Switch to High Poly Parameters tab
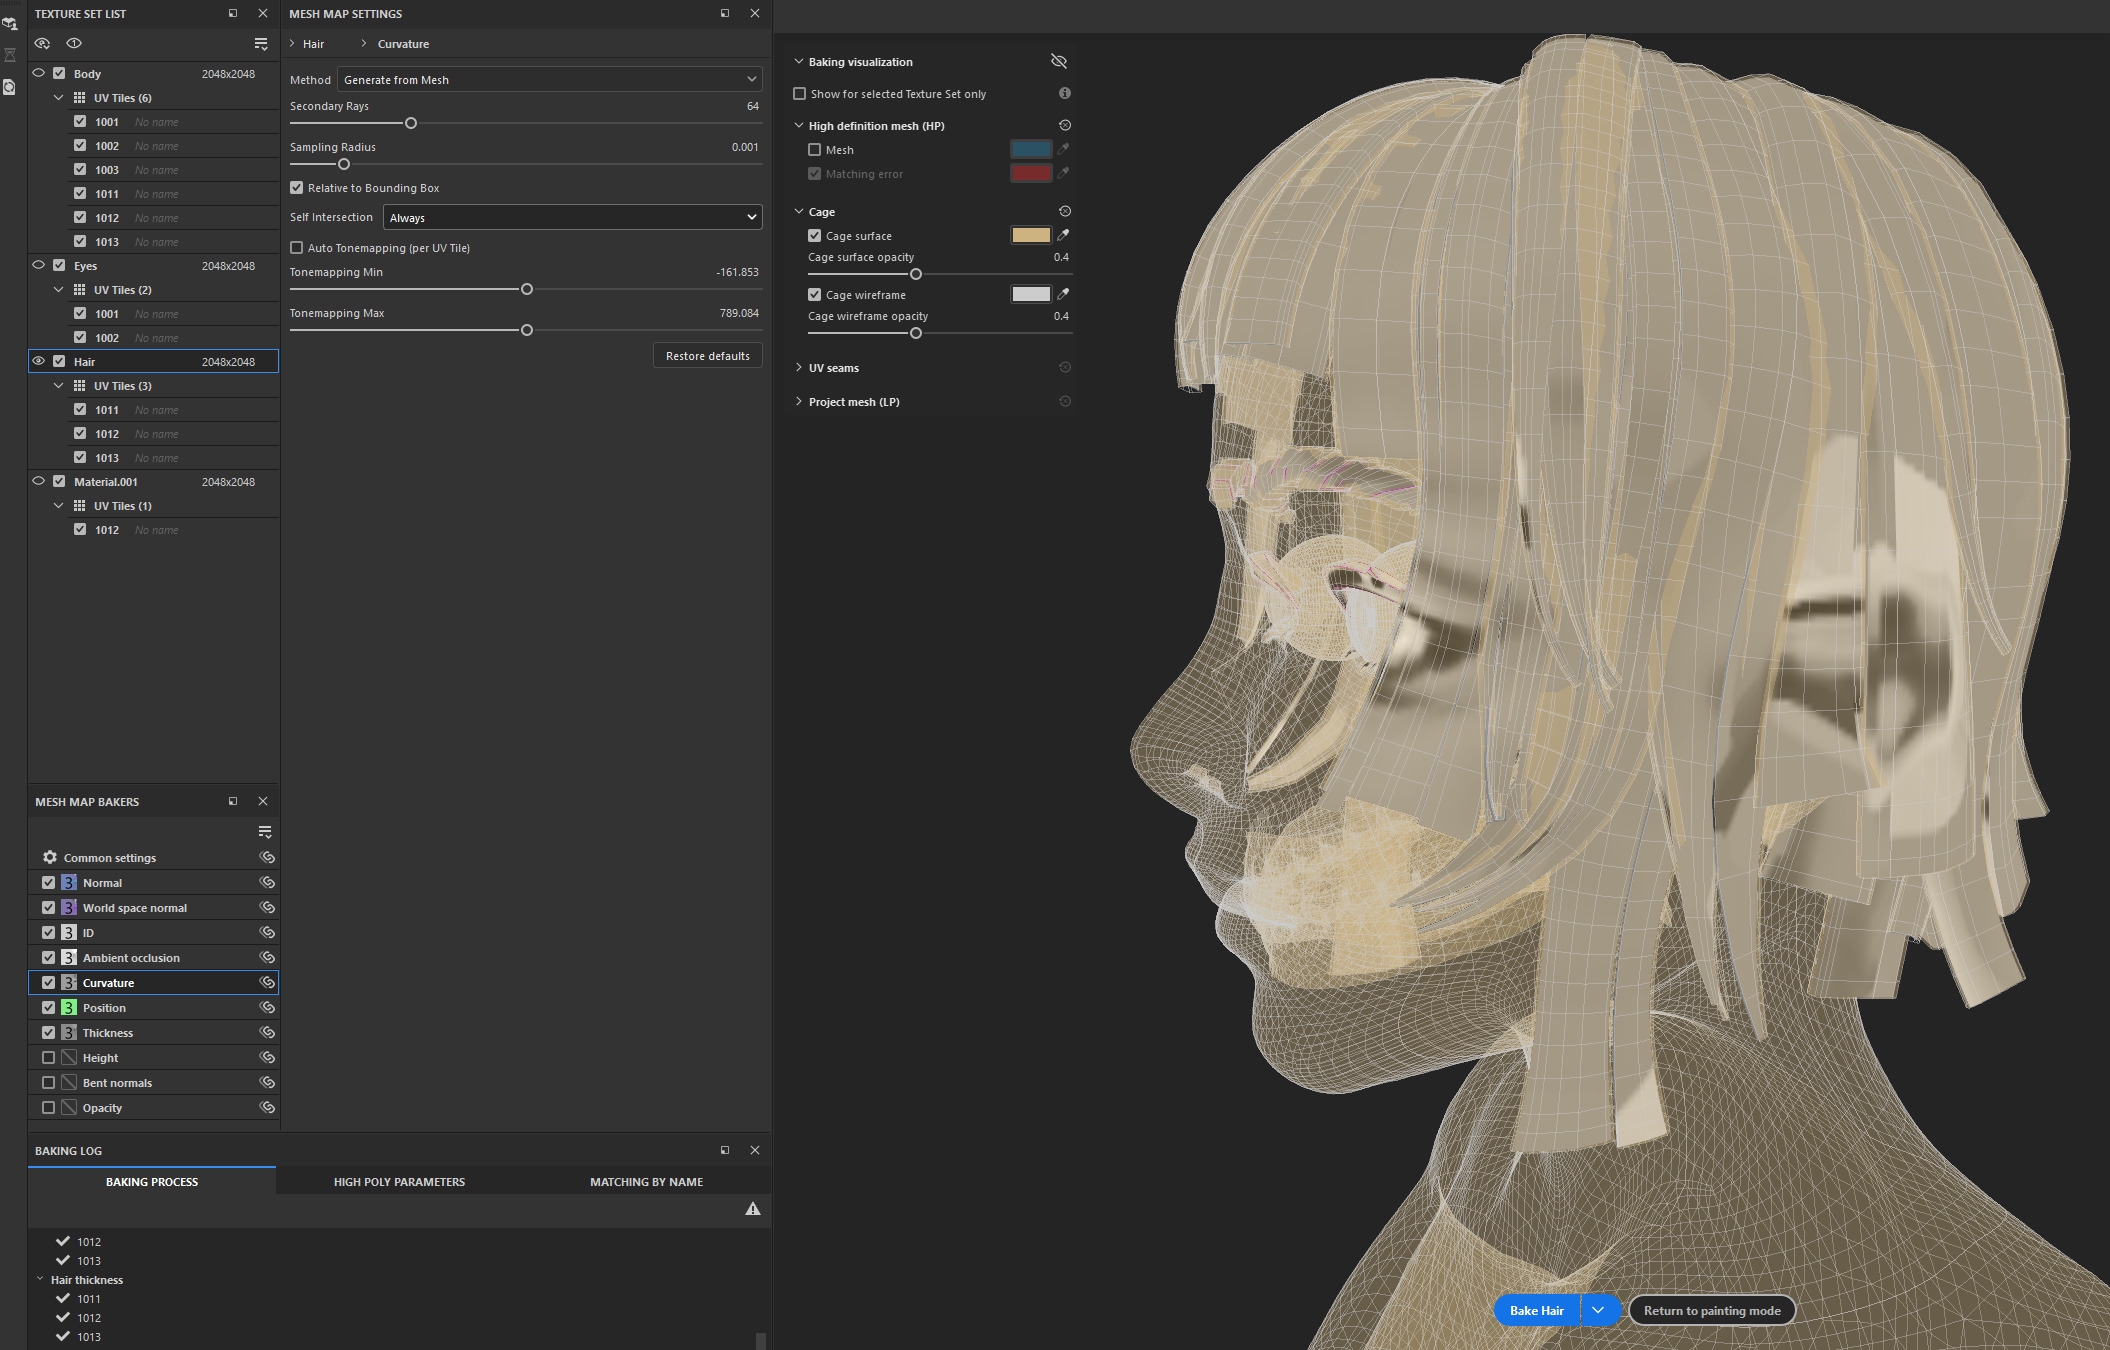Screen dimensions: 2110x1350 click(x=399, y=1181)
